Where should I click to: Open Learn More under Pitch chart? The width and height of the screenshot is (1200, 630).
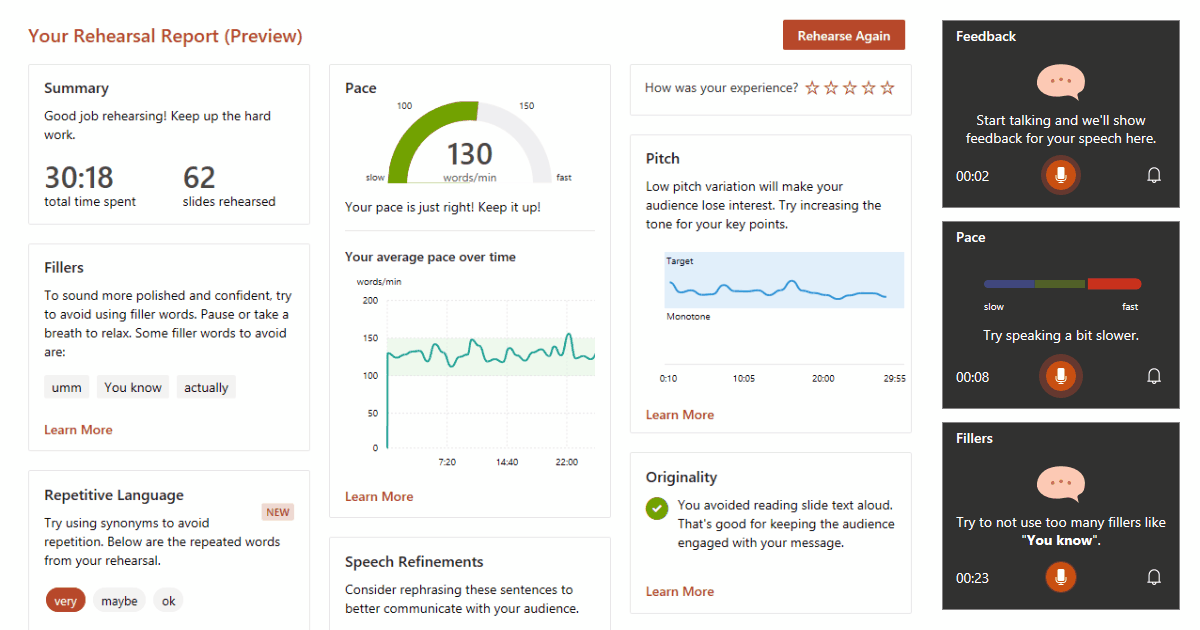pyautogui.click(x=680, y=415)
